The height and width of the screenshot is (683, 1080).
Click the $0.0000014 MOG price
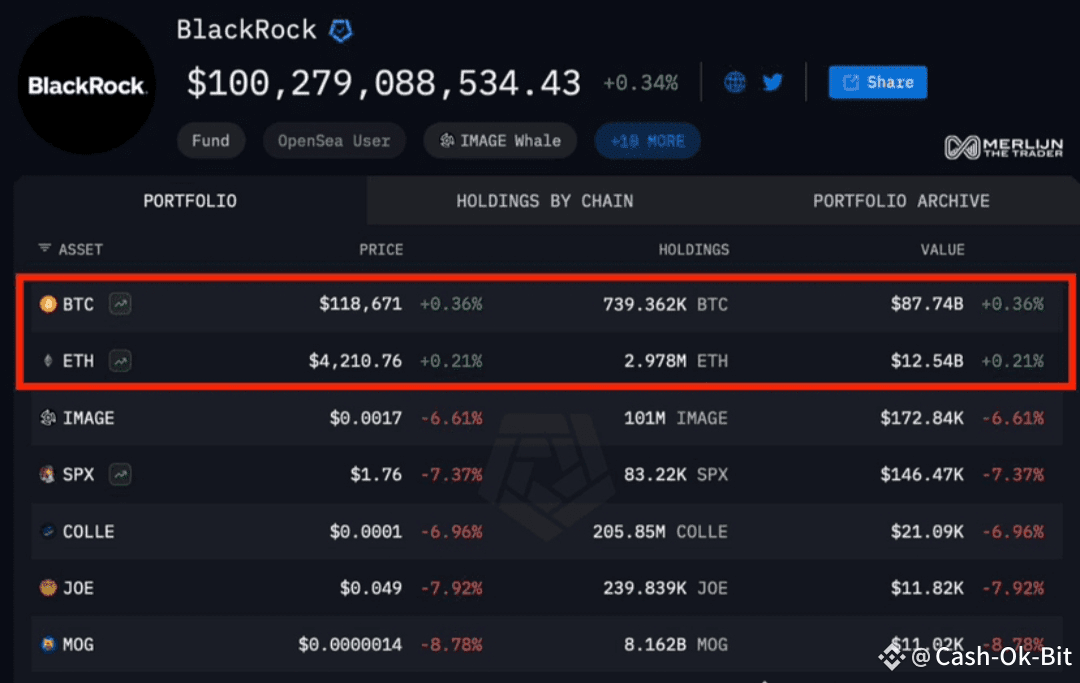pos(350,644)
